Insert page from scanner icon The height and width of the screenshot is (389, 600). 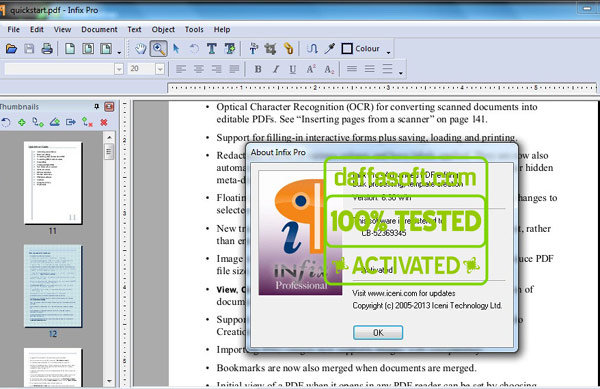coord(55,122)
